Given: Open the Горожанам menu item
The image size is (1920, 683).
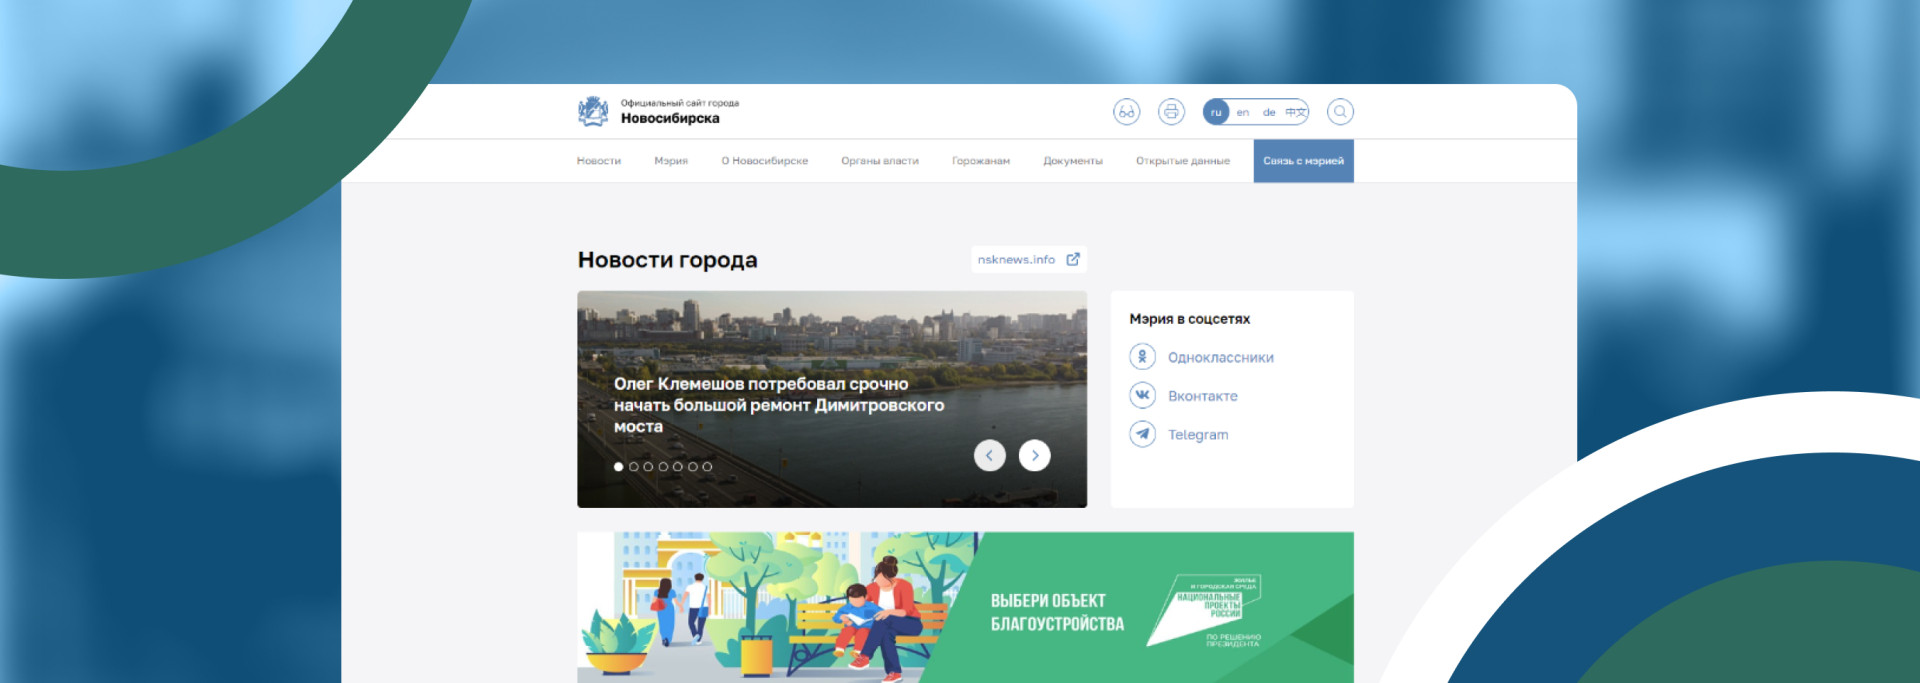Looking at the screenshot, I should 980,161.
